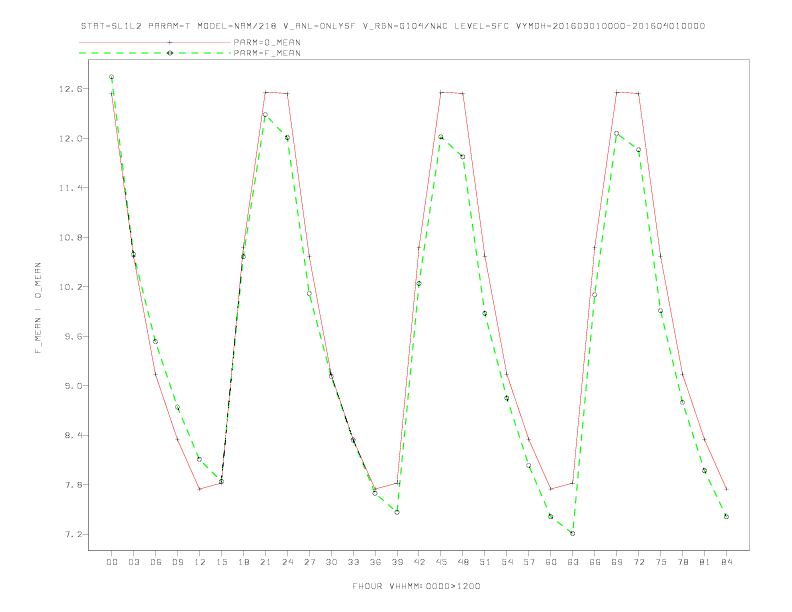Click y-axis tick value 11.4
This screenshot has width=792, height=612.
click(70, 188)
